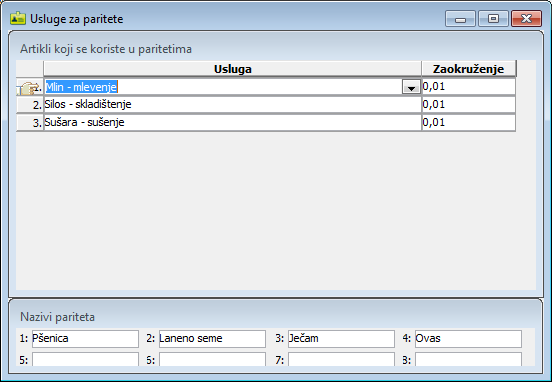Open the Usluga dropdown for Mlin - mlevenje
This screenshot has height=382, width=552.
click(411, 87)
